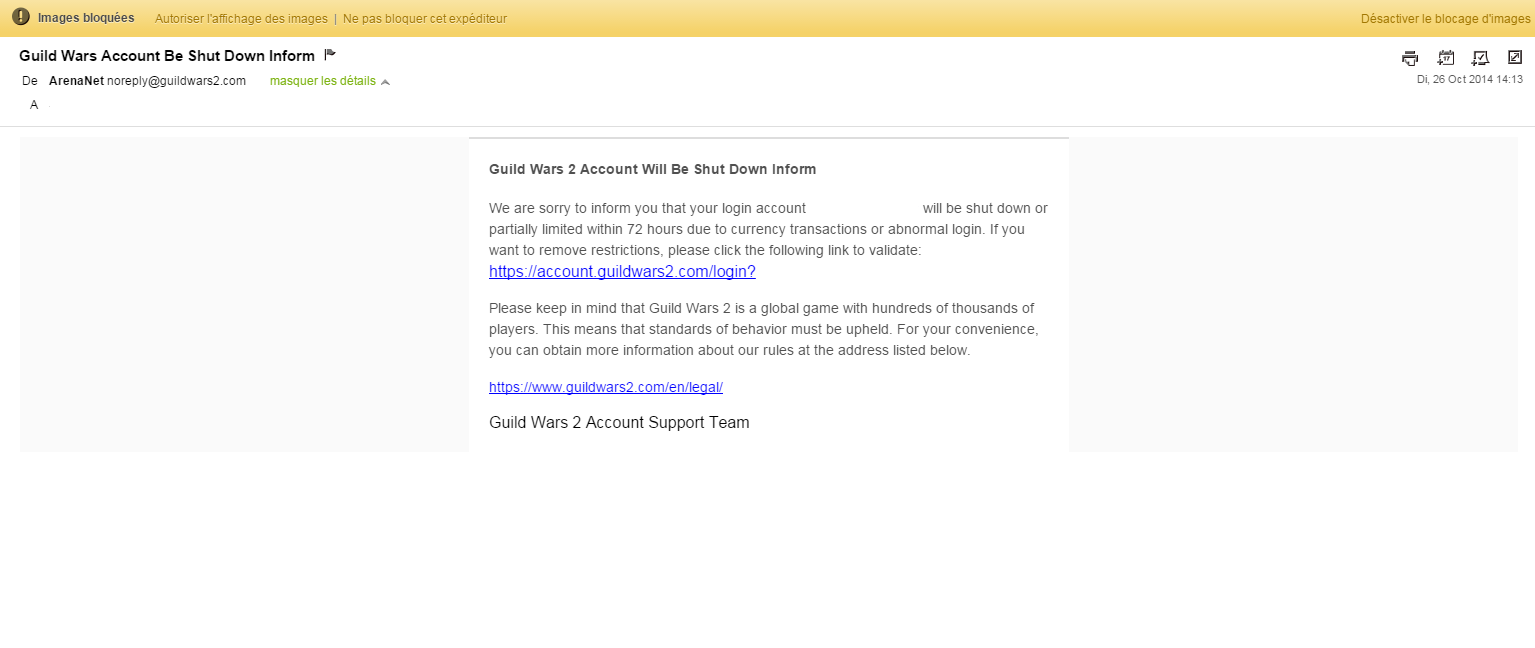
Task: Flag the Guild Wars email with the flag icon
Action: (330, 55)
